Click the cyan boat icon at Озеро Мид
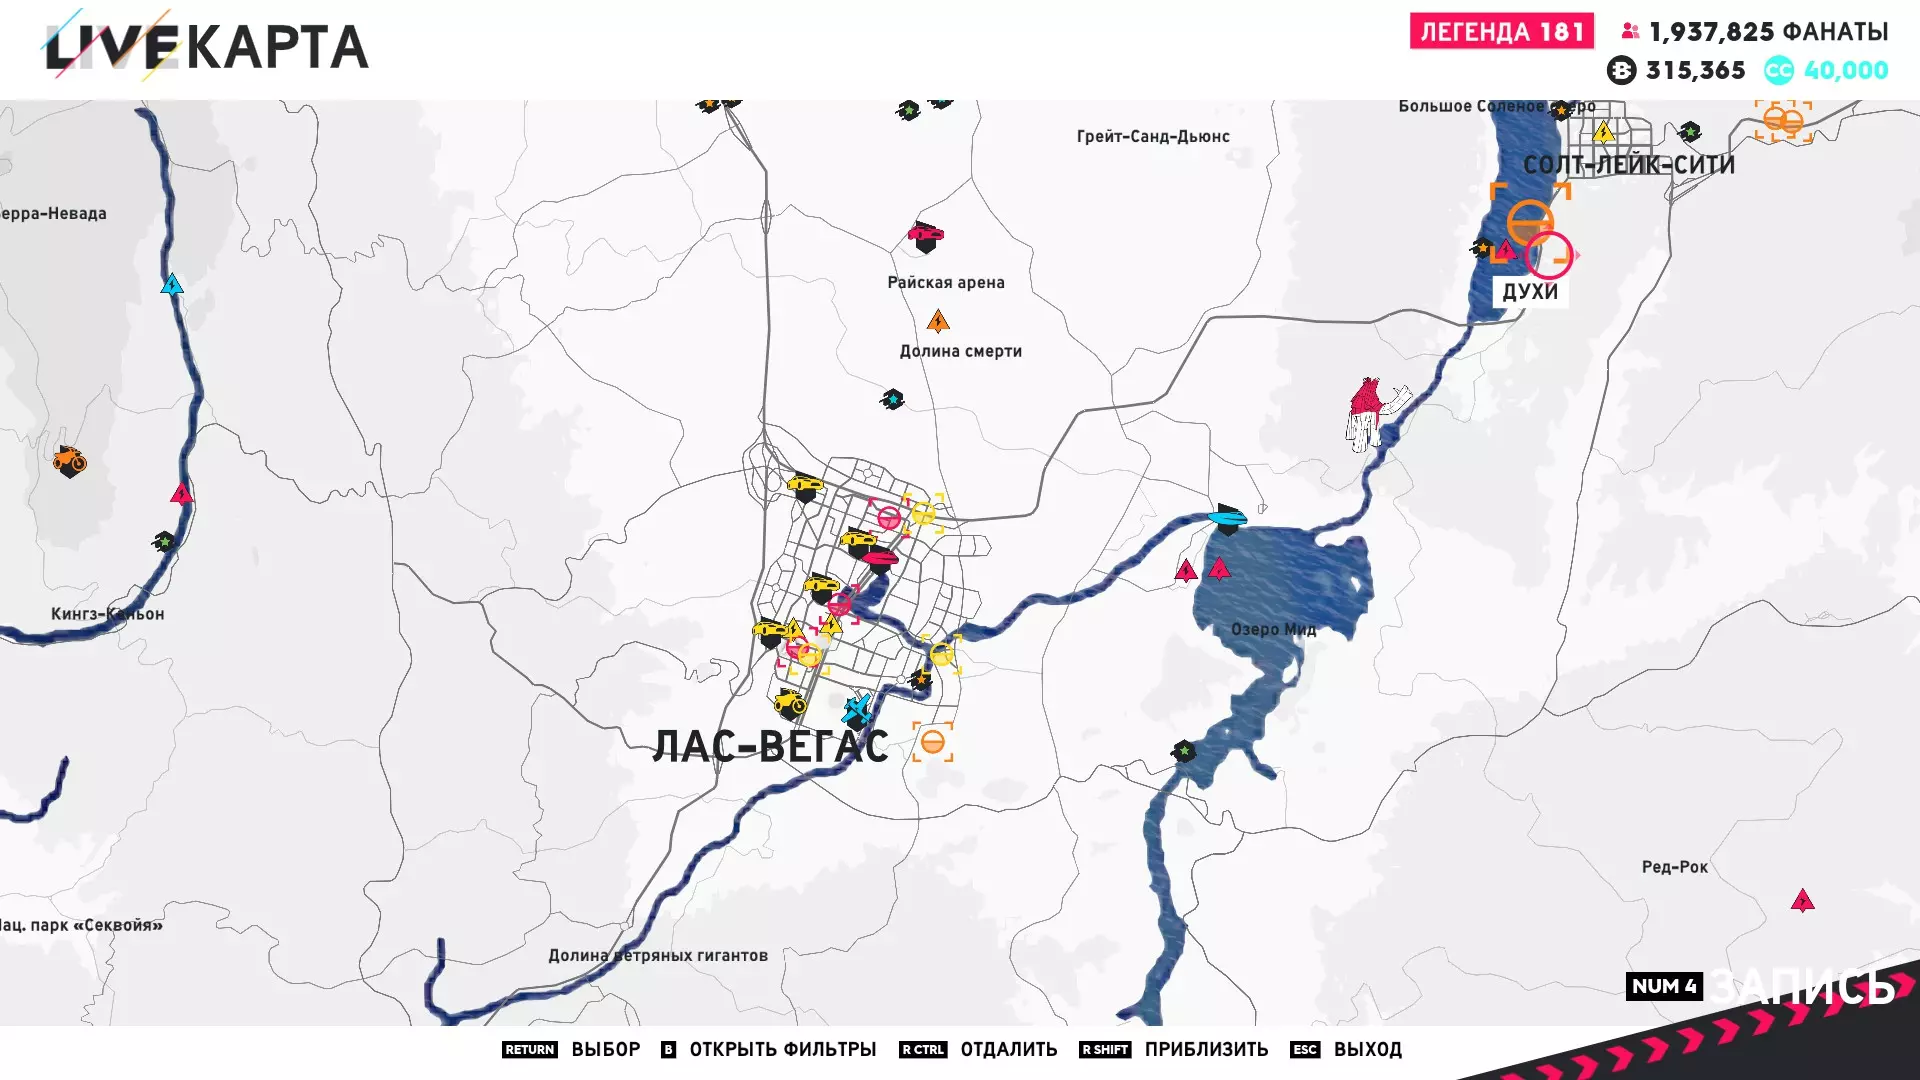The image size is (1920, 1080). pos(1227,518)
